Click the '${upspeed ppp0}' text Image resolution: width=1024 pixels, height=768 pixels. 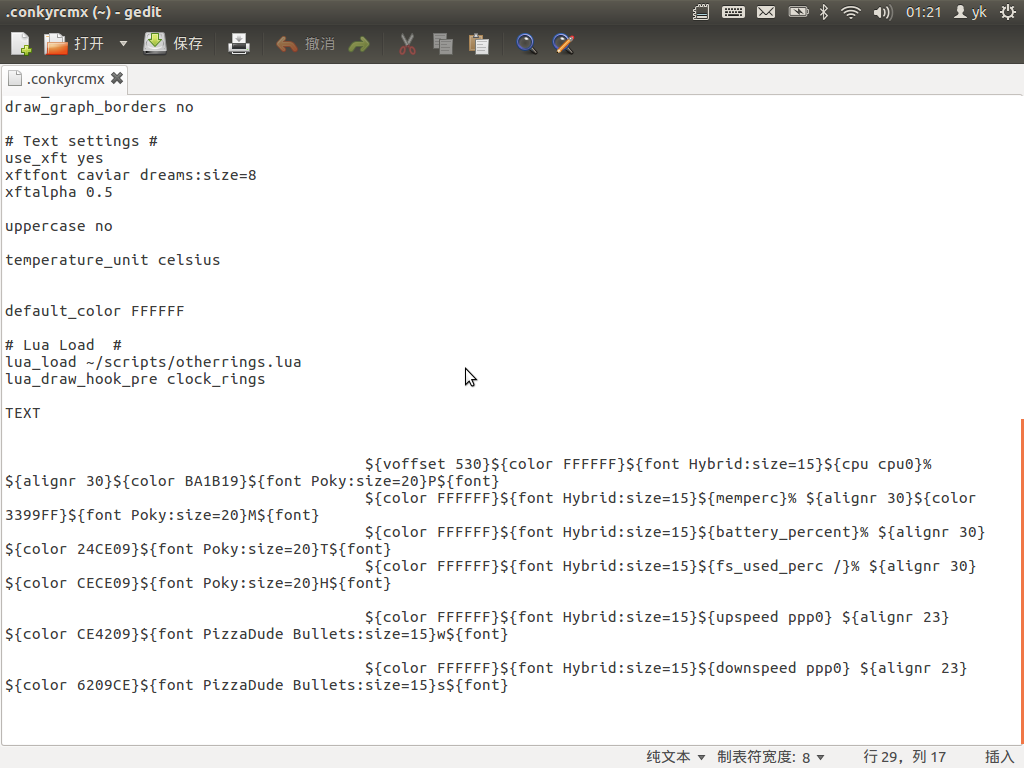(x=765, y=617)
